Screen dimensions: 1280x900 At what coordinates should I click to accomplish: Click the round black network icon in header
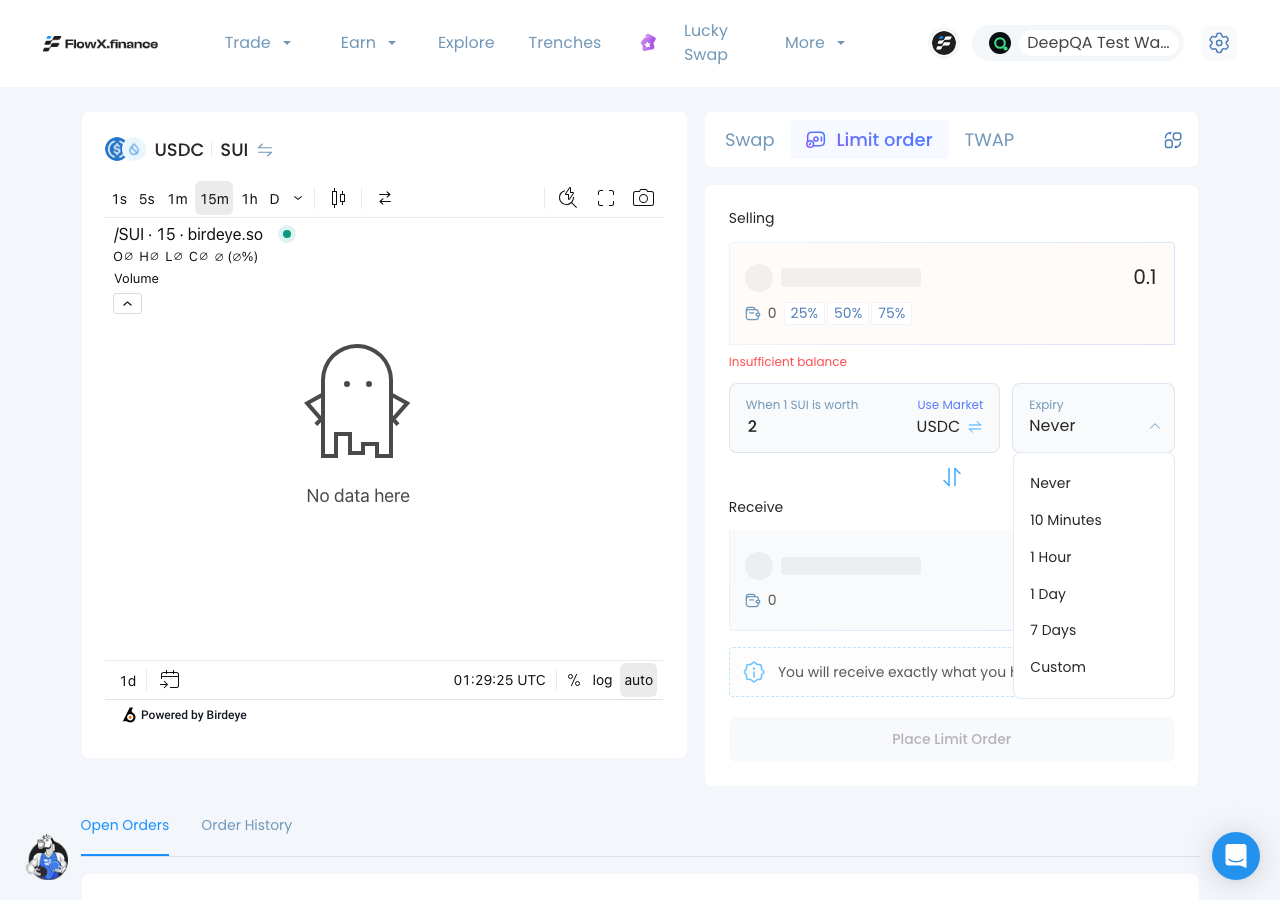coord(944,43)
